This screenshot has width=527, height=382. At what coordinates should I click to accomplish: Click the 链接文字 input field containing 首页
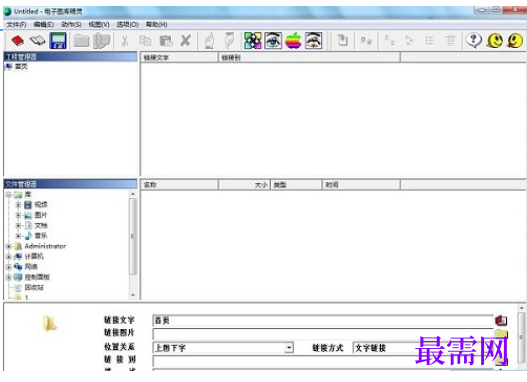click(323, 321)
